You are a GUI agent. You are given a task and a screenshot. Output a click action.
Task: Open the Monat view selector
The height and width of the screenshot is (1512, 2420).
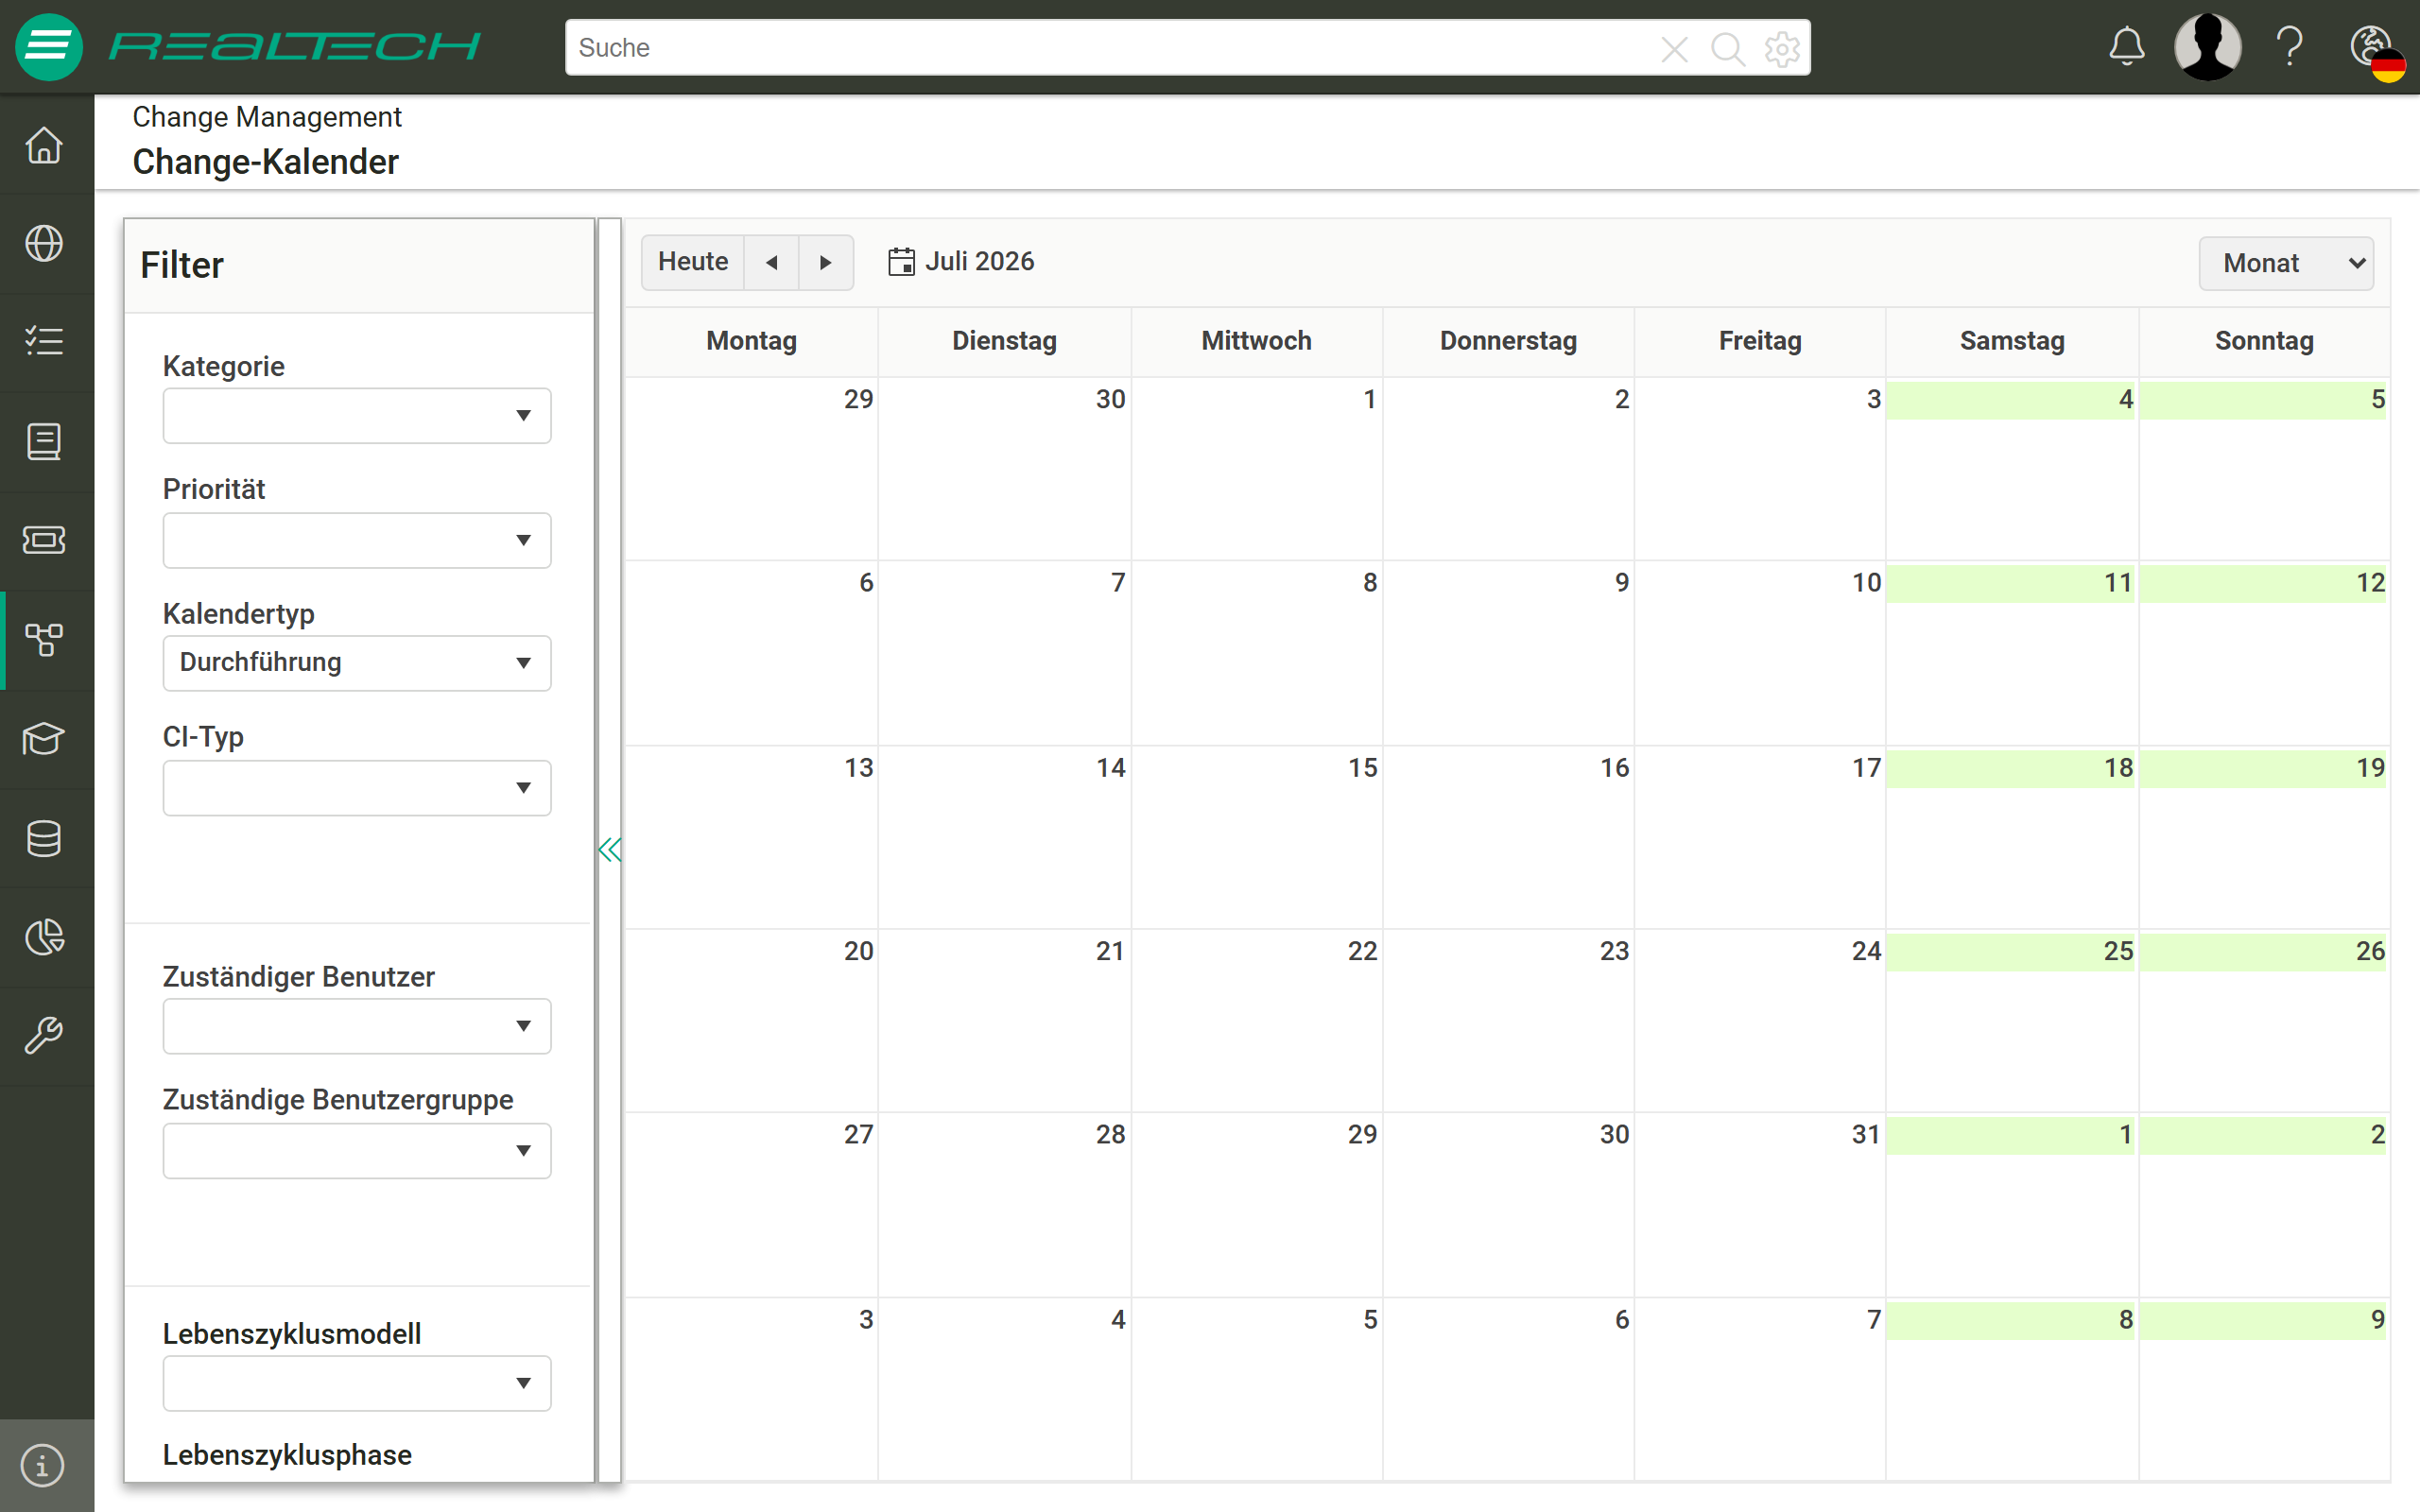click(2286, 263)
